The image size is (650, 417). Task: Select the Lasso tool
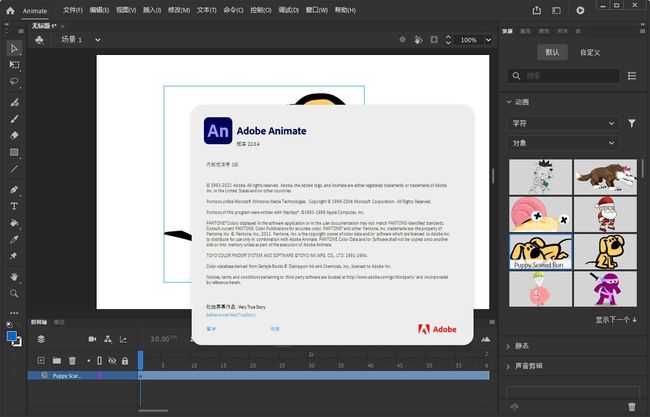click(x=14, y=81)
